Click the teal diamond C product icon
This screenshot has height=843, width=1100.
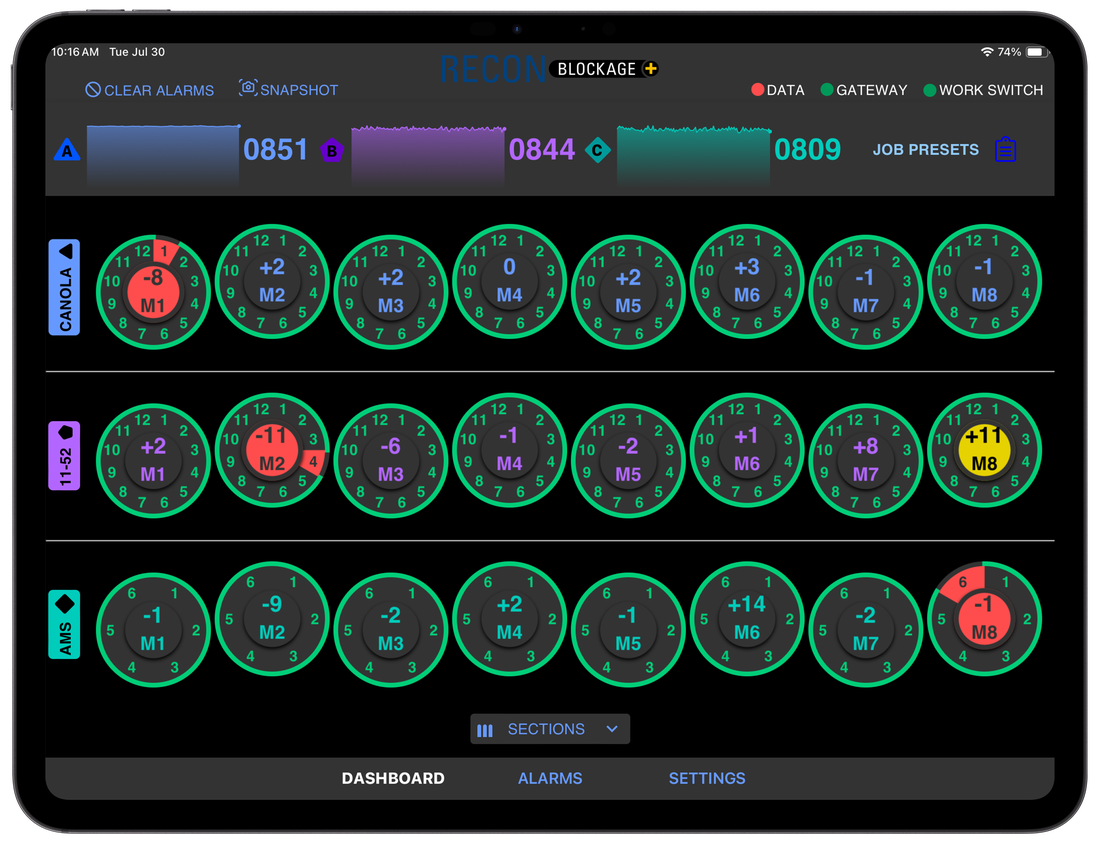pos(597,150)
